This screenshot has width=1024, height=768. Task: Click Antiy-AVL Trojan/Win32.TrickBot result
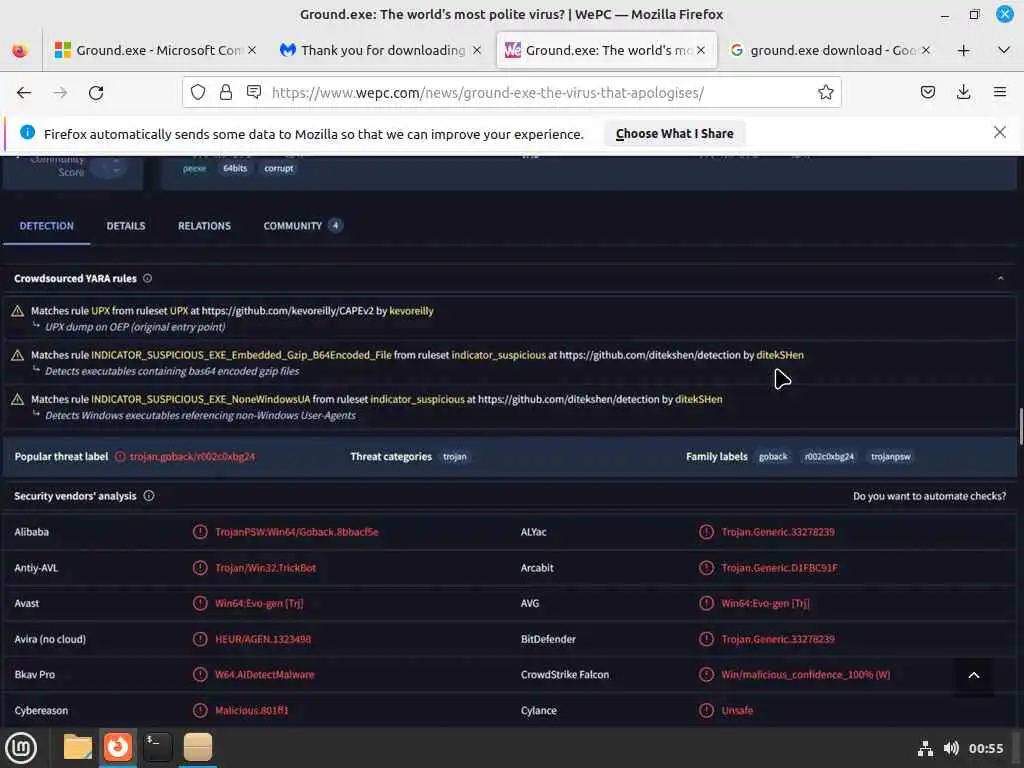click(266, 568)
